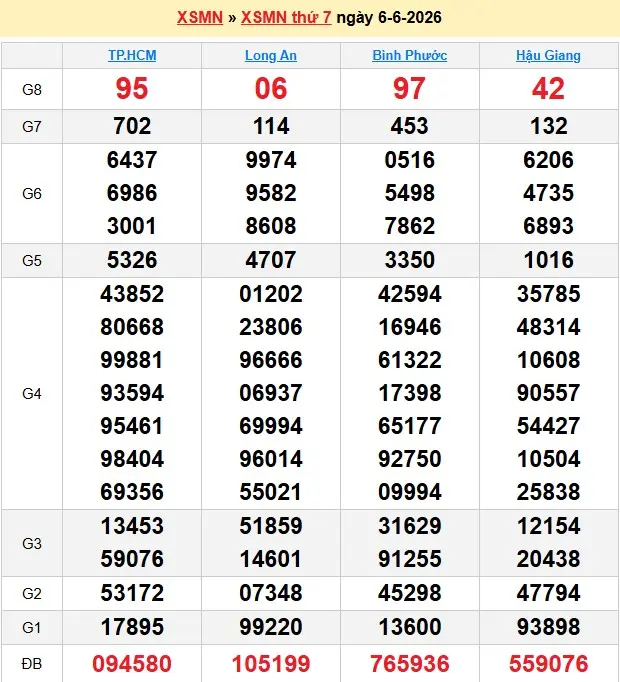
Task: Select the G4 row label
Action: coord(32,394)
